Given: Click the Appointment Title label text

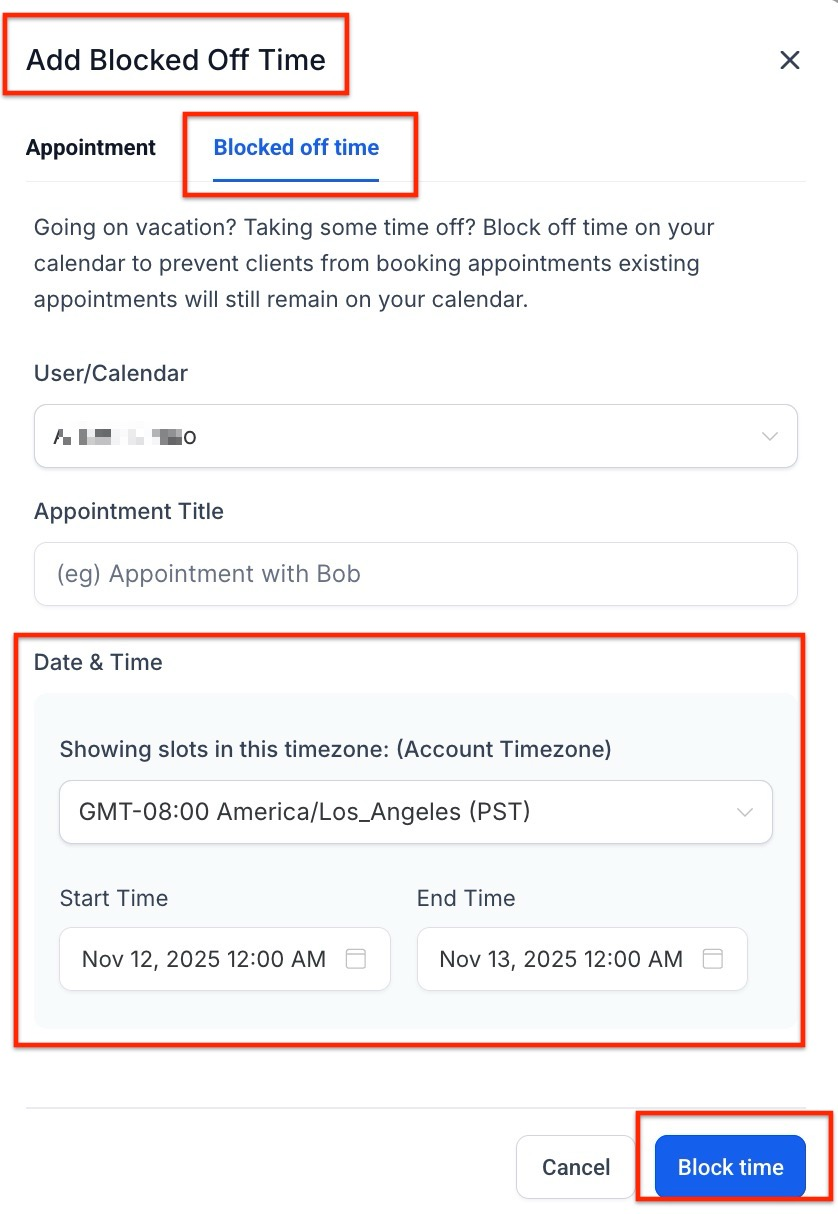Looking at the screenshot, I should 129,511.
